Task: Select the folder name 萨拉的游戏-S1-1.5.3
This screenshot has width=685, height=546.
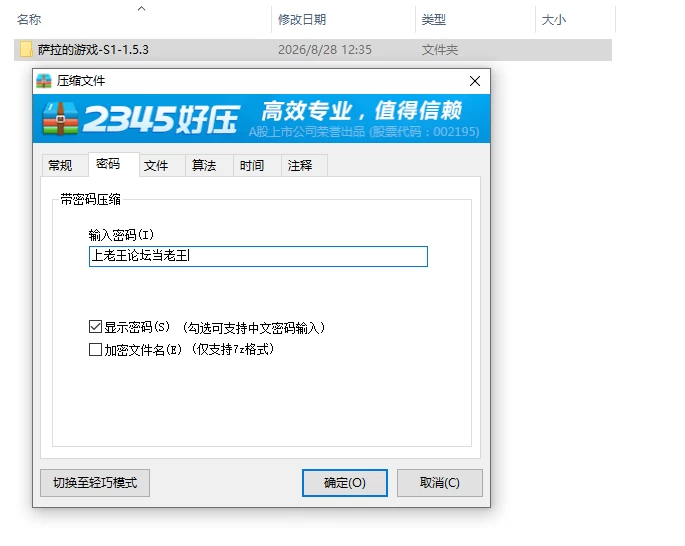Action: point(93,50)
